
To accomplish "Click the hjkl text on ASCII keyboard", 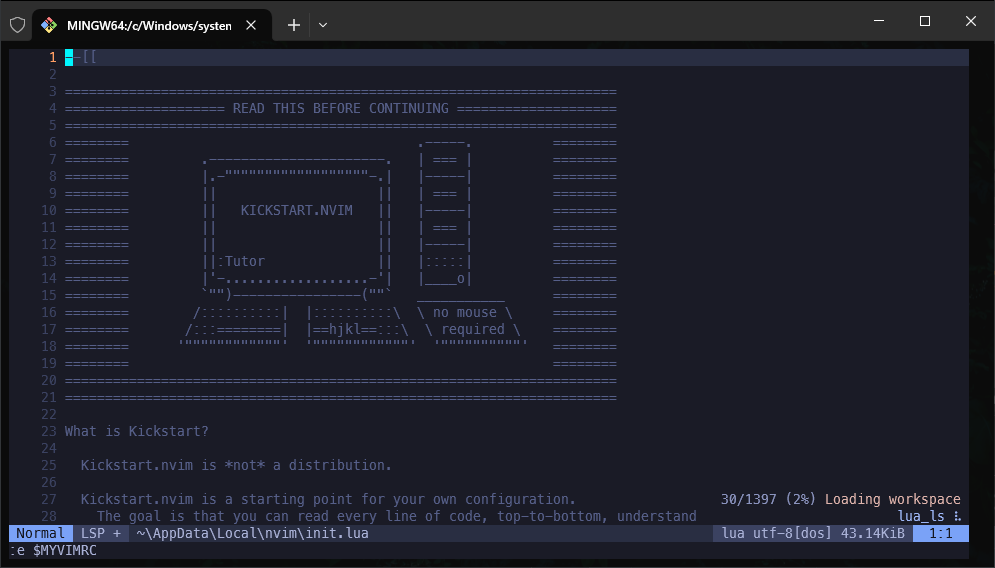I will coord(345,329).
